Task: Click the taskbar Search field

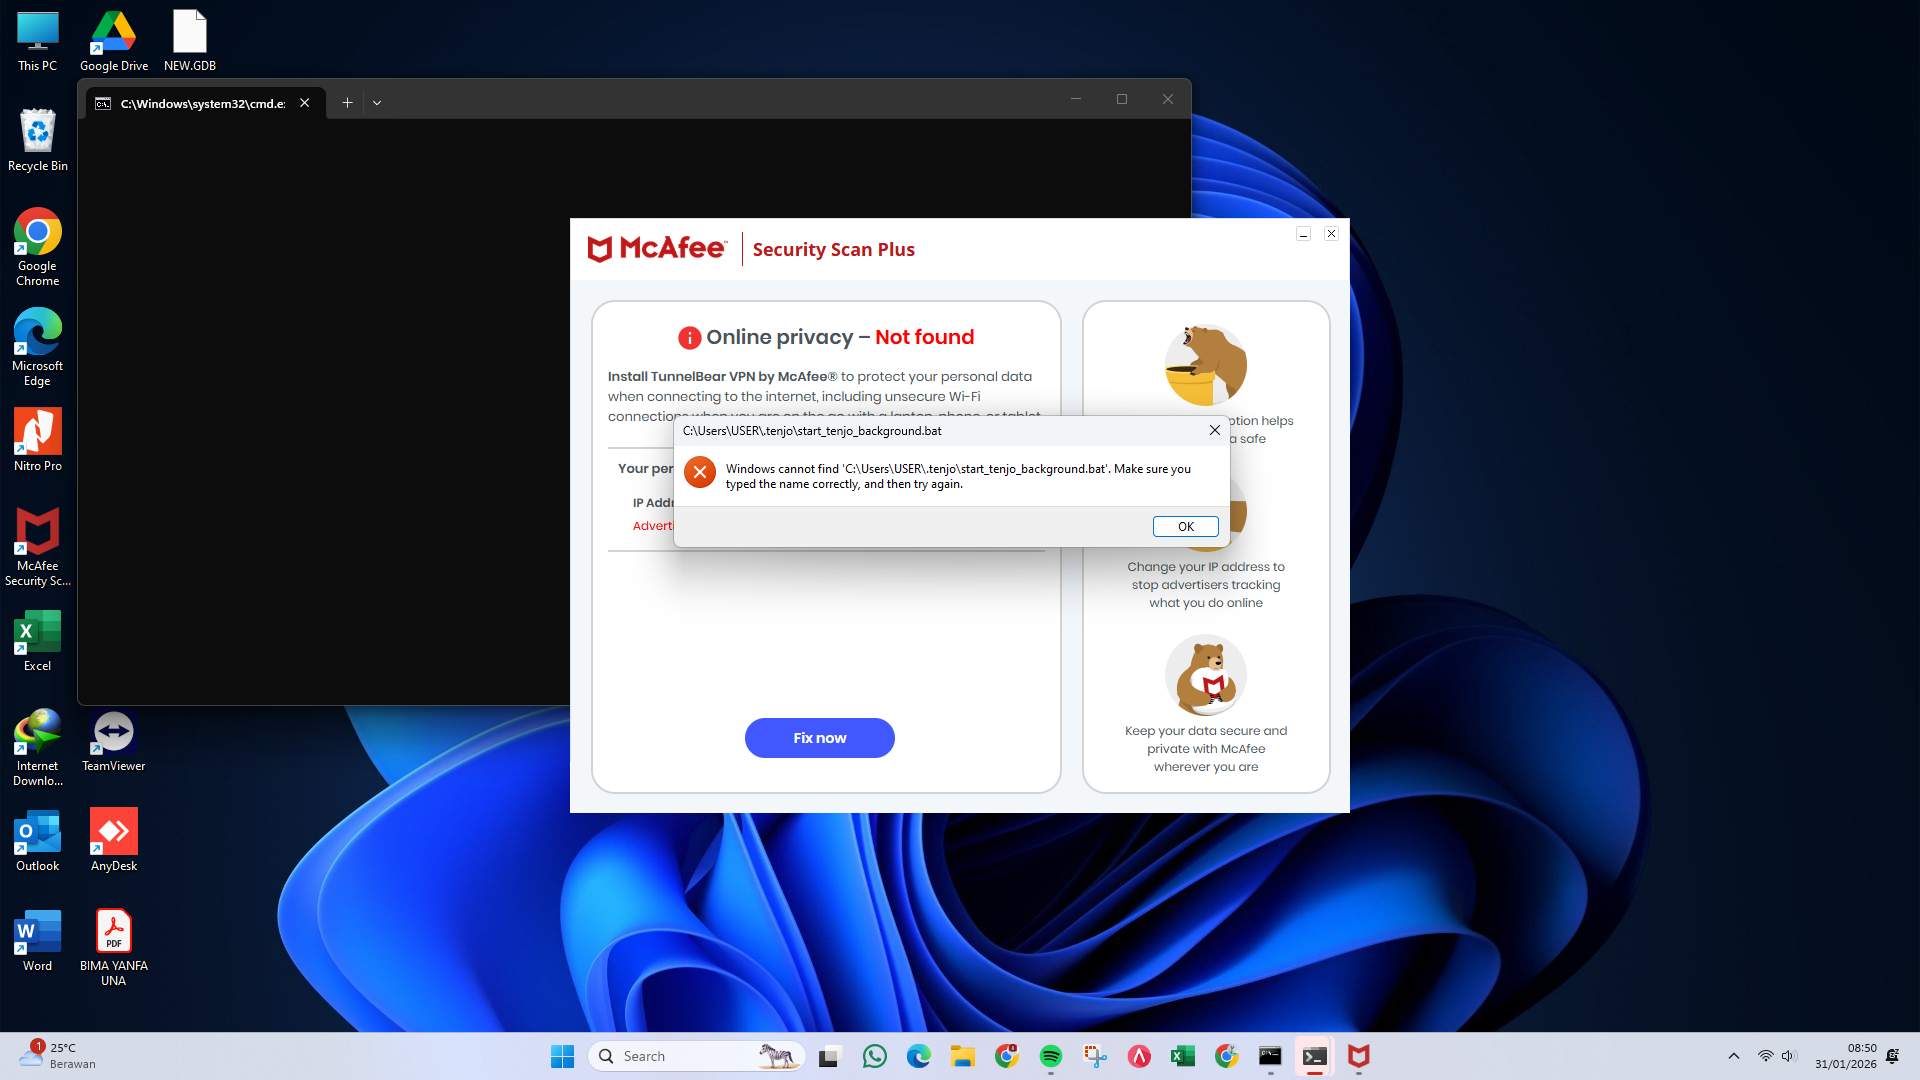Action: [x=690, y=1055]
